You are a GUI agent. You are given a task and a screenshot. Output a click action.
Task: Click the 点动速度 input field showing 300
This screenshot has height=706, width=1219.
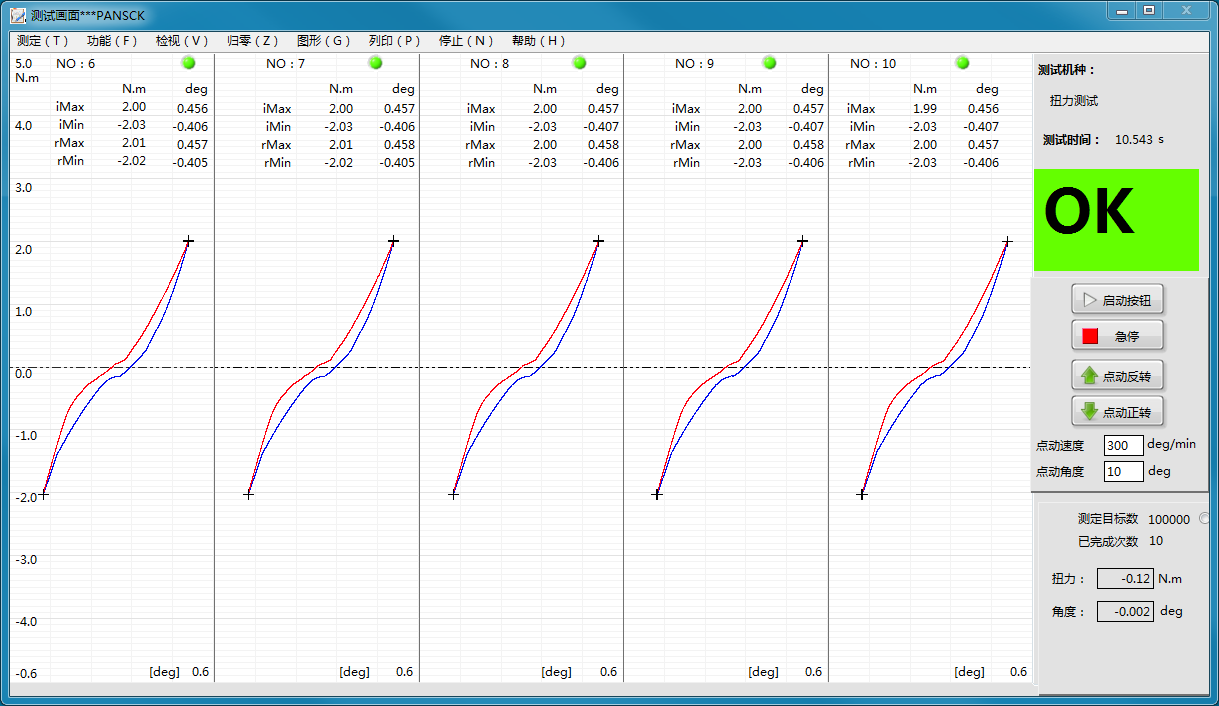(x=1123, y=445)
